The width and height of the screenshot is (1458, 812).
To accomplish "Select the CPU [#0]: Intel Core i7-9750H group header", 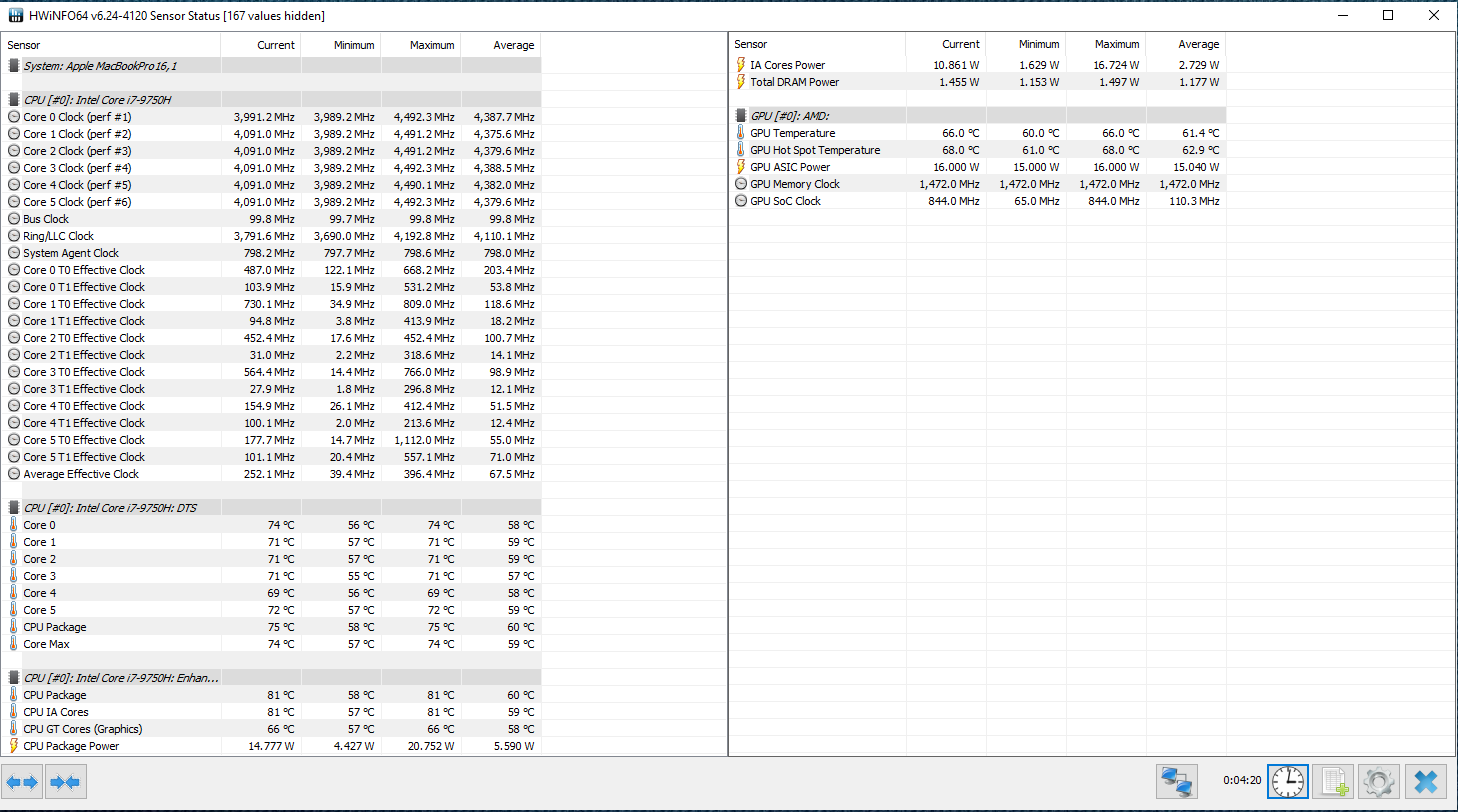I will (271, 100).
